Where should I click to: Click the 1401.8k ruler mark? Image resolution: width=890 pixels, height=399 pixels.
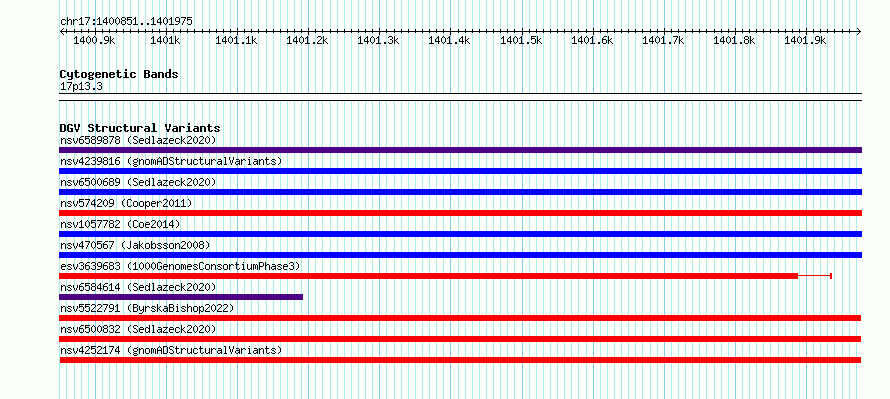(734, 41)
